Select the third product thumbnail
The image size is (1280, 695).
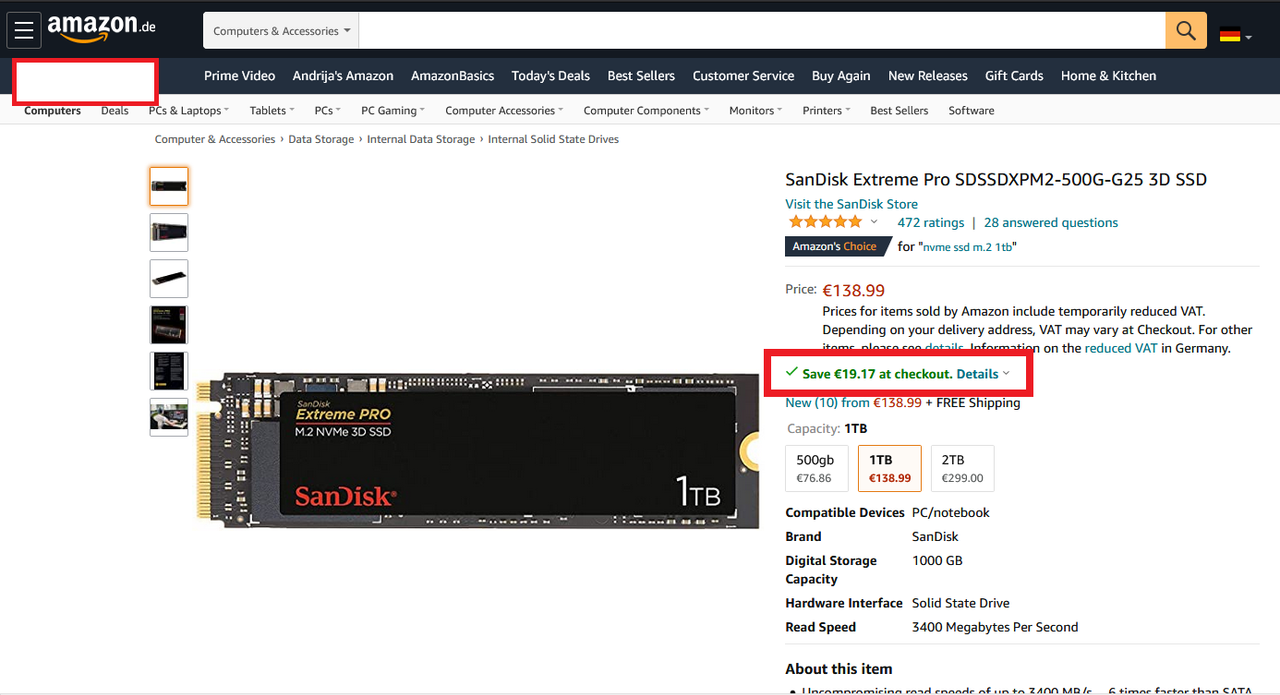169,279
